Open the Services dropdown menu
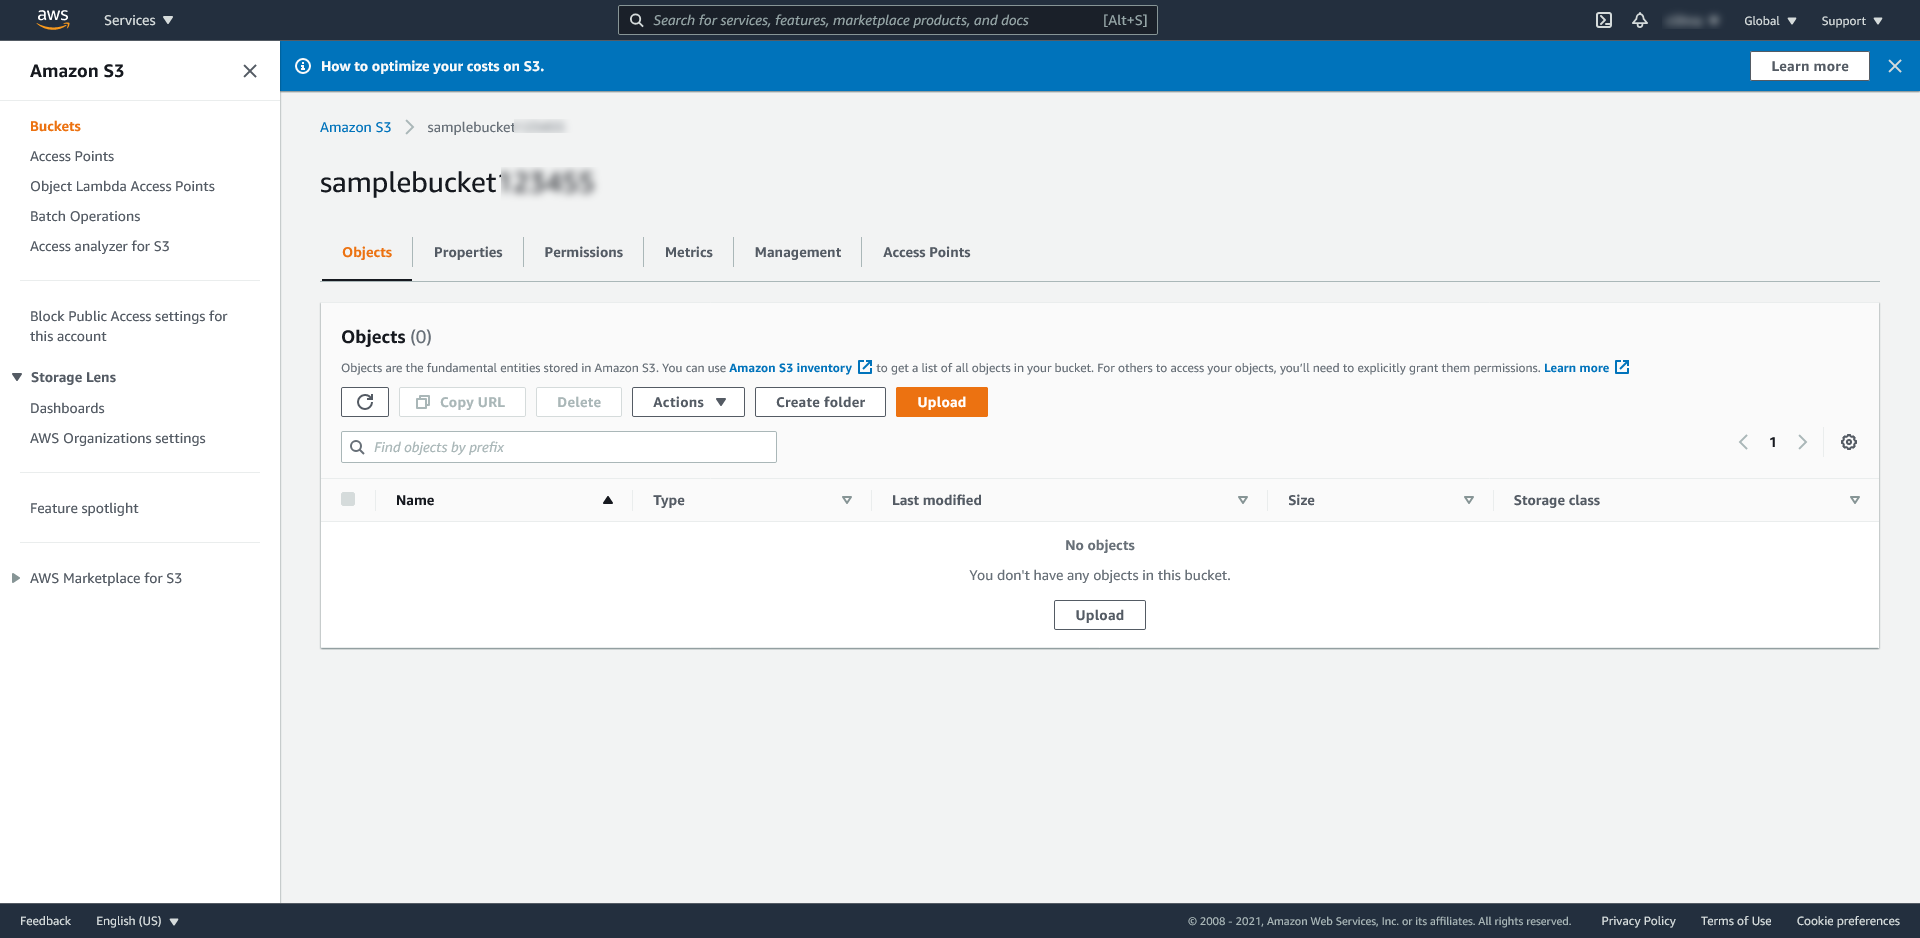This screenshot has height=938, width=1920. coord(139,20)
